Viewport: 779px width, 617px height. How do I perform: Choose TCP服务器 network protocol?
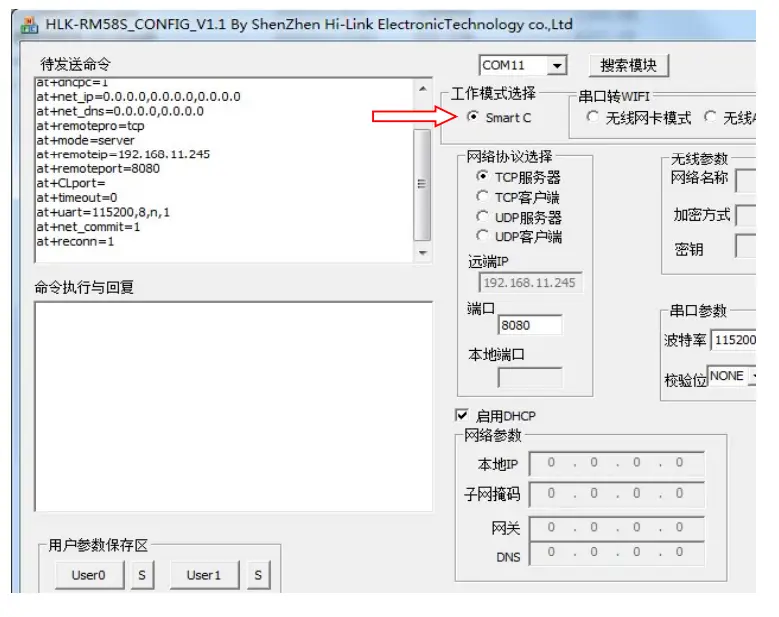click(482, 176)
